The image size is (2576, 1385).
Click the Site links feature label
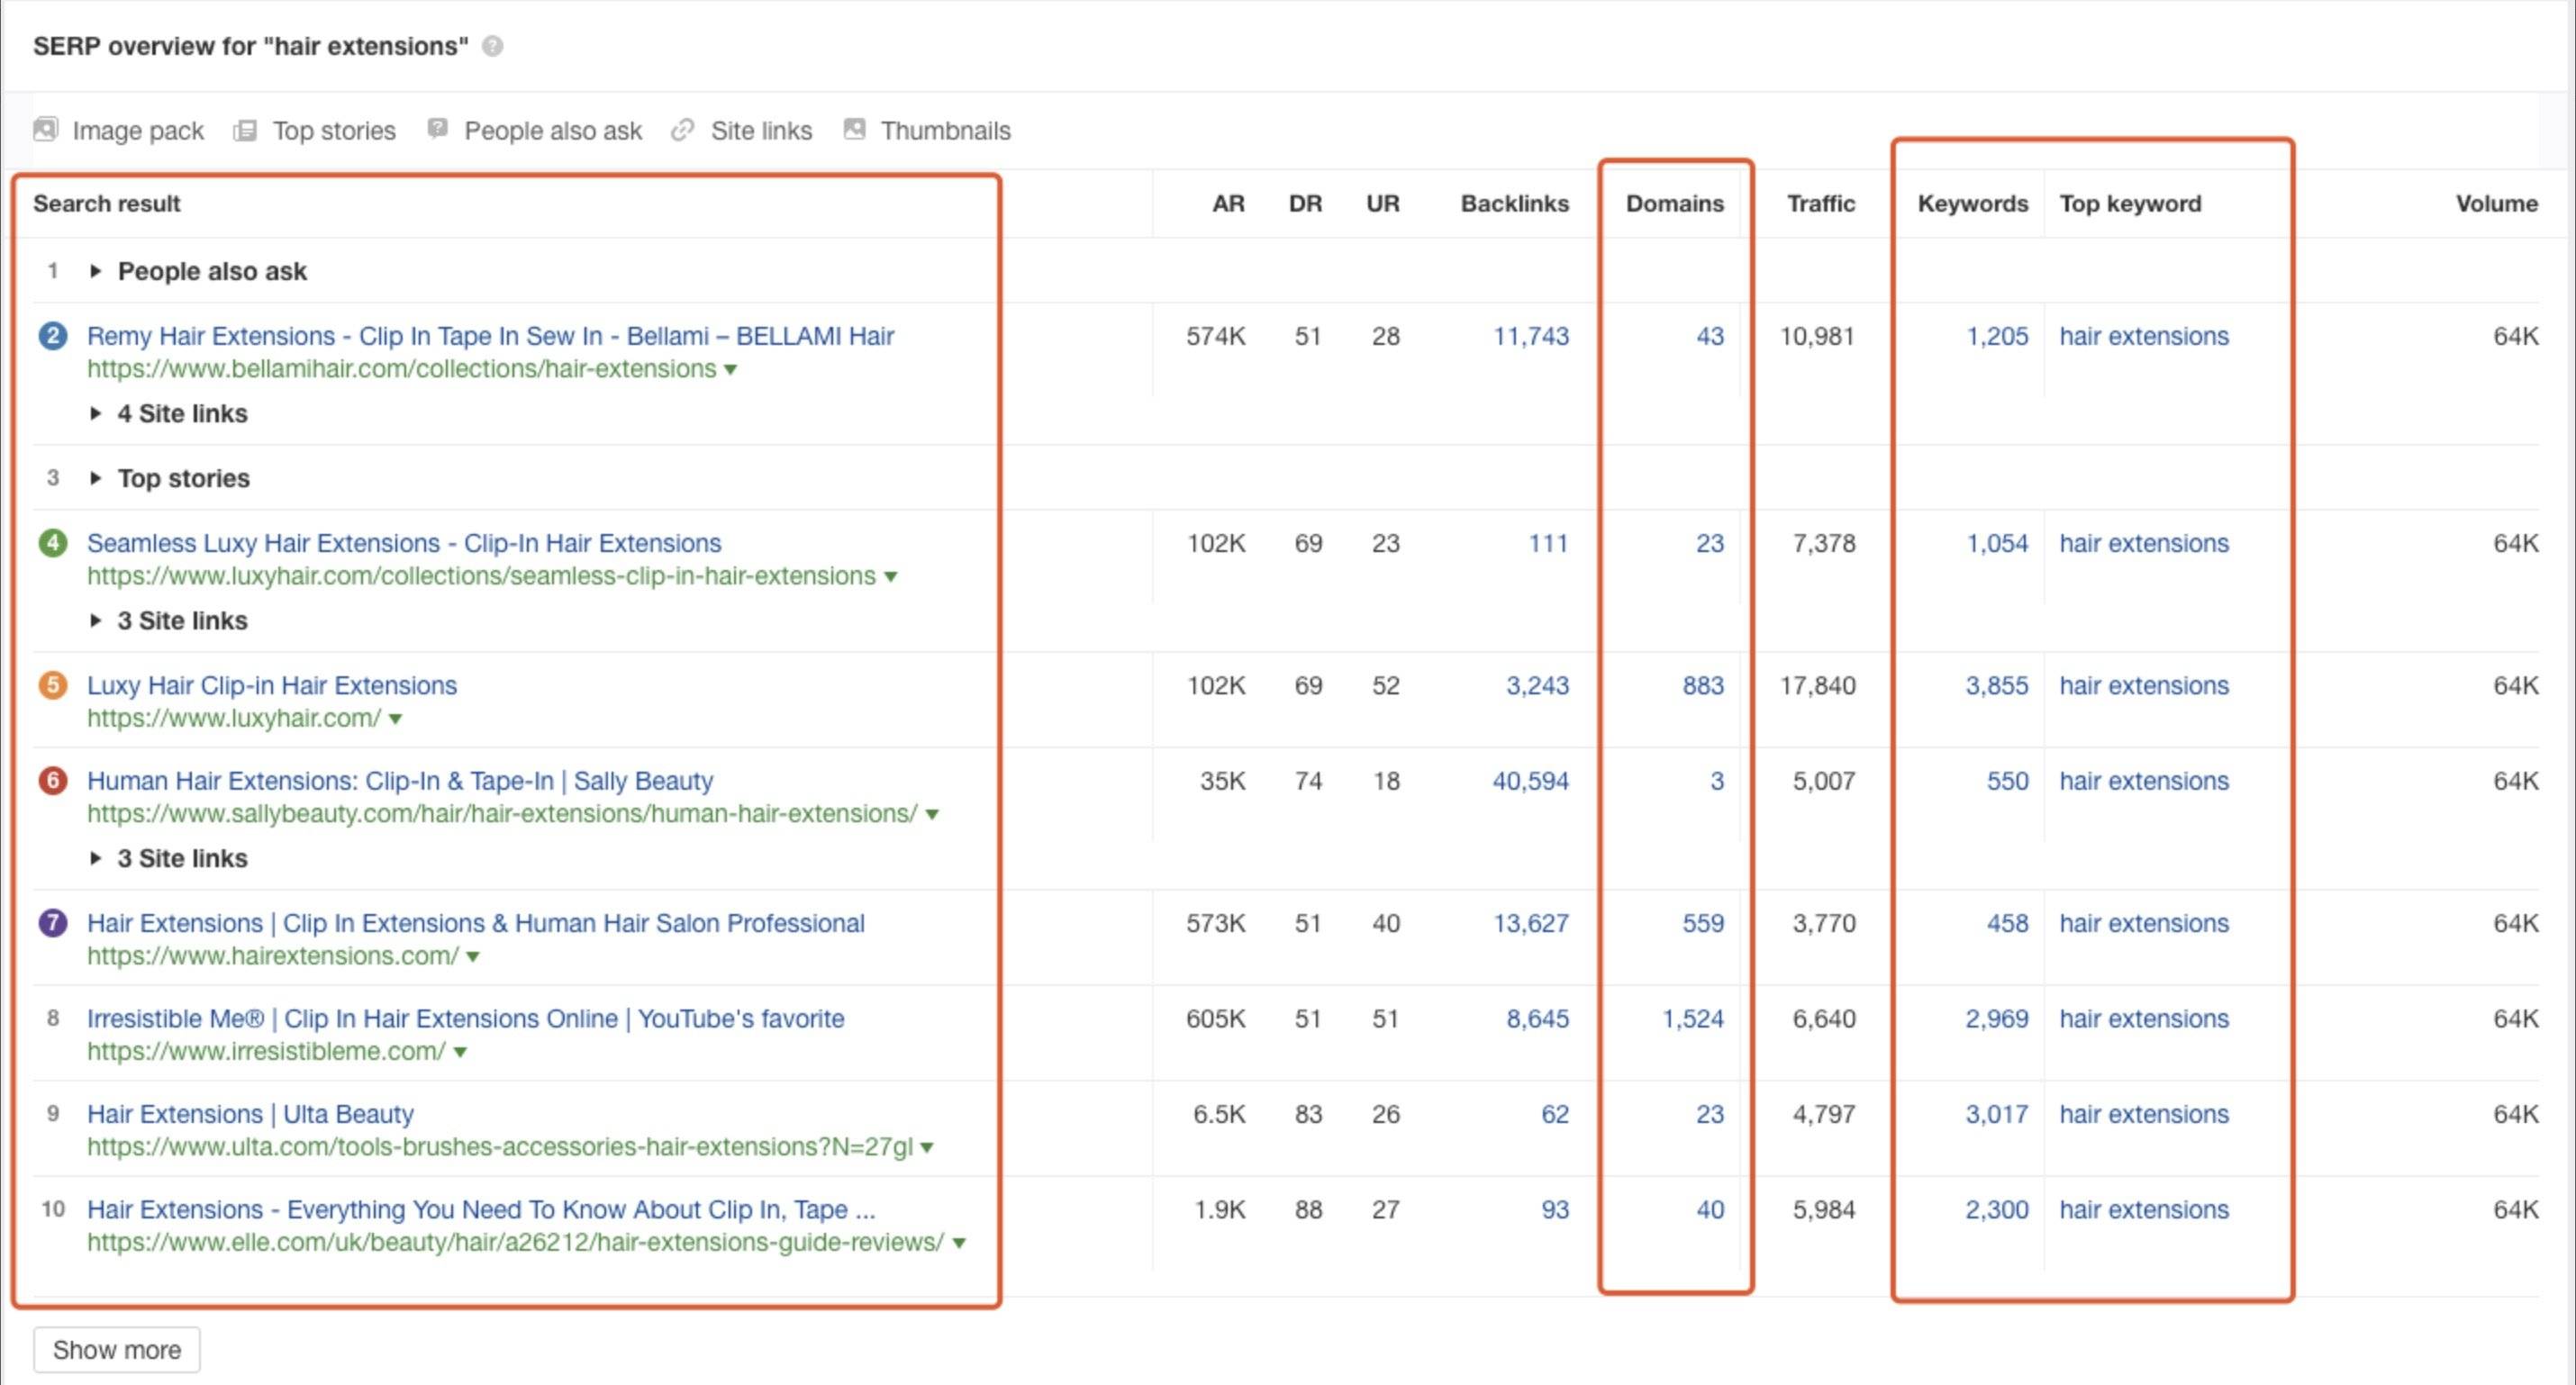(761, 131)
